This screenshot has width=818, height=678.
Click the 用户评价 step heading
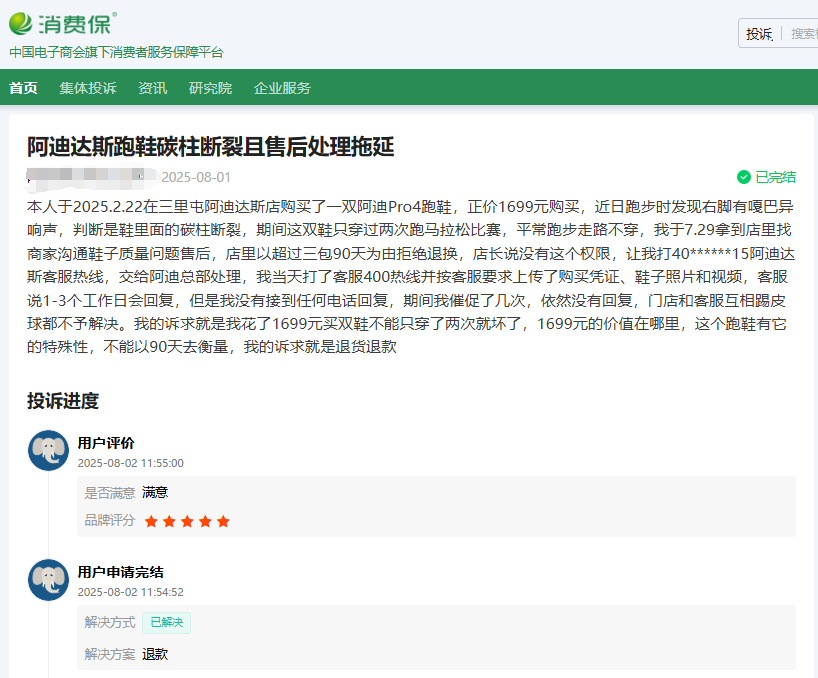tap(106, 443)
